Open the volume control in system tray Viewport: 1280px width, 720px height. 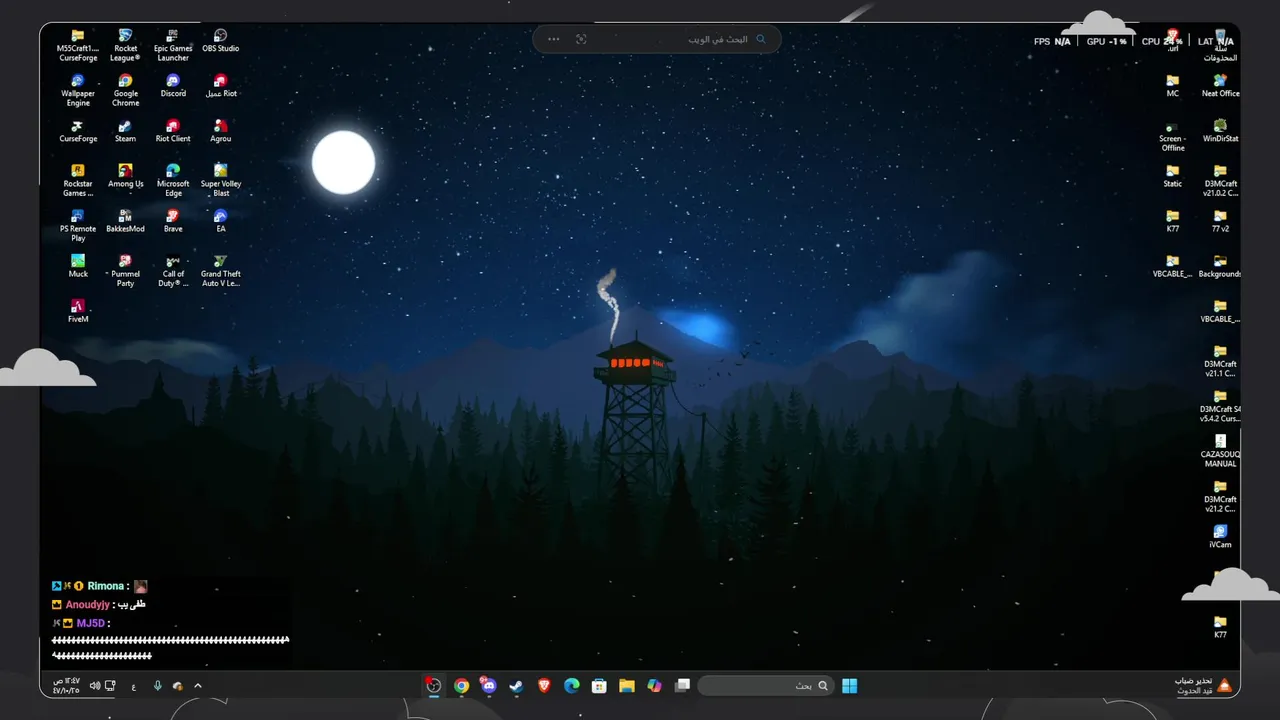[x=94, y=686]
